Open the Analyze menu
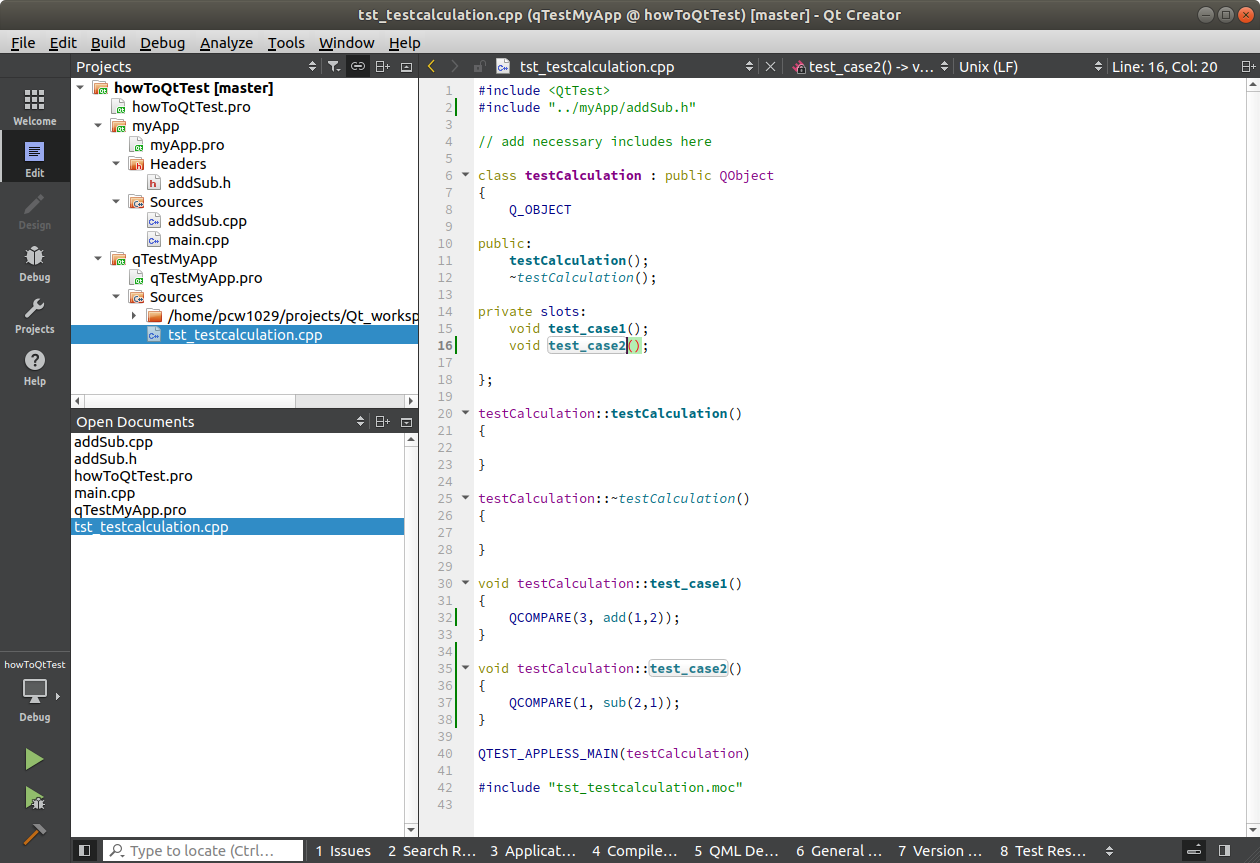 226,43
